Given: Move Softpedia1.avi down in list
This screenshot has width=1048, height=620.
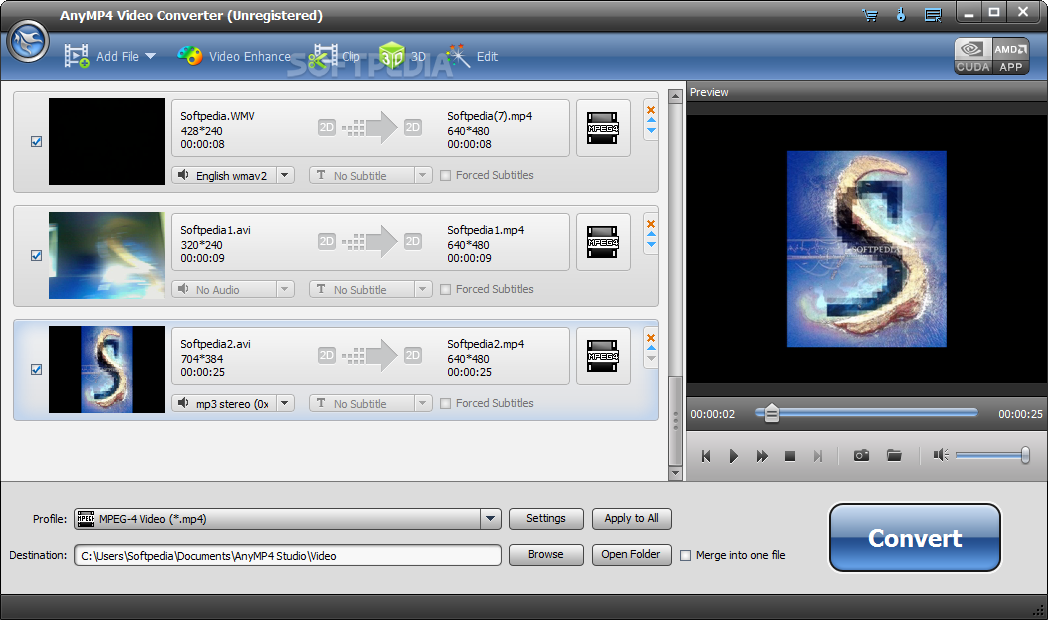Looking at the screenshot, I should point(651,245).
